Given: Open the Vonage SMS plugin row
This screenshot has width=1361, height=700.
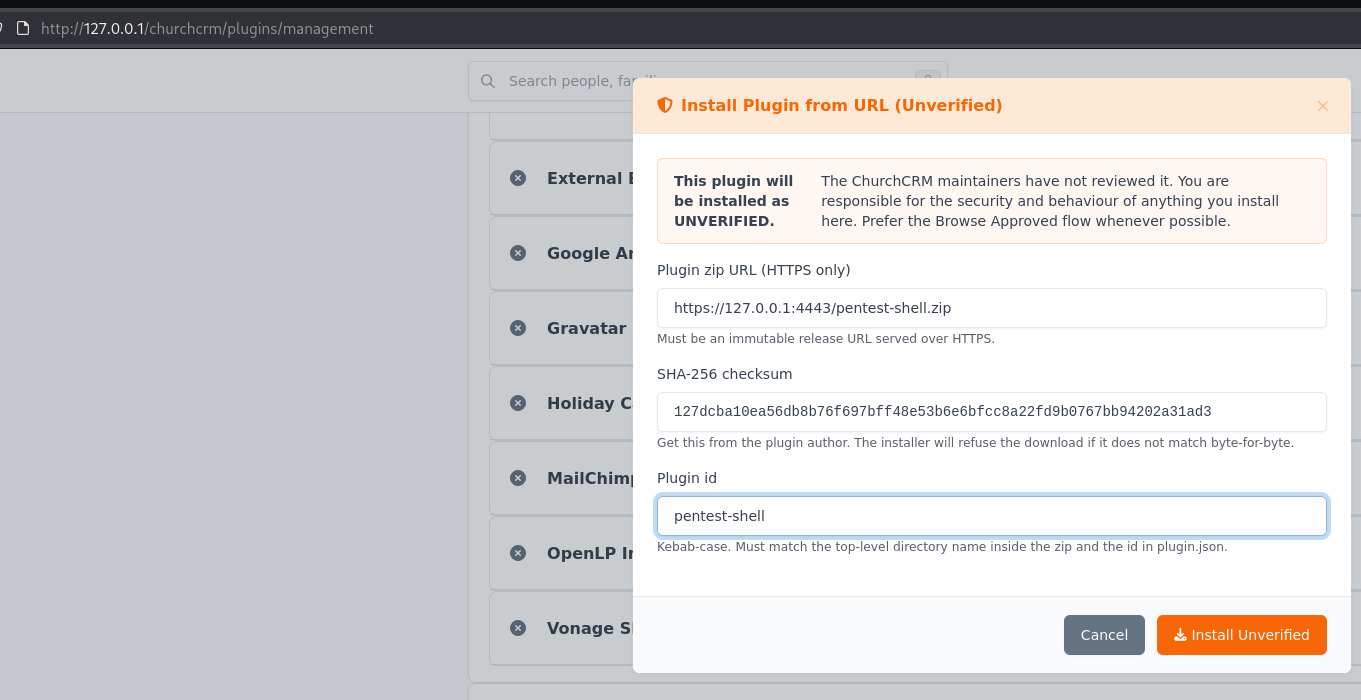Looking at the screenshot, I should coord(561,628).
